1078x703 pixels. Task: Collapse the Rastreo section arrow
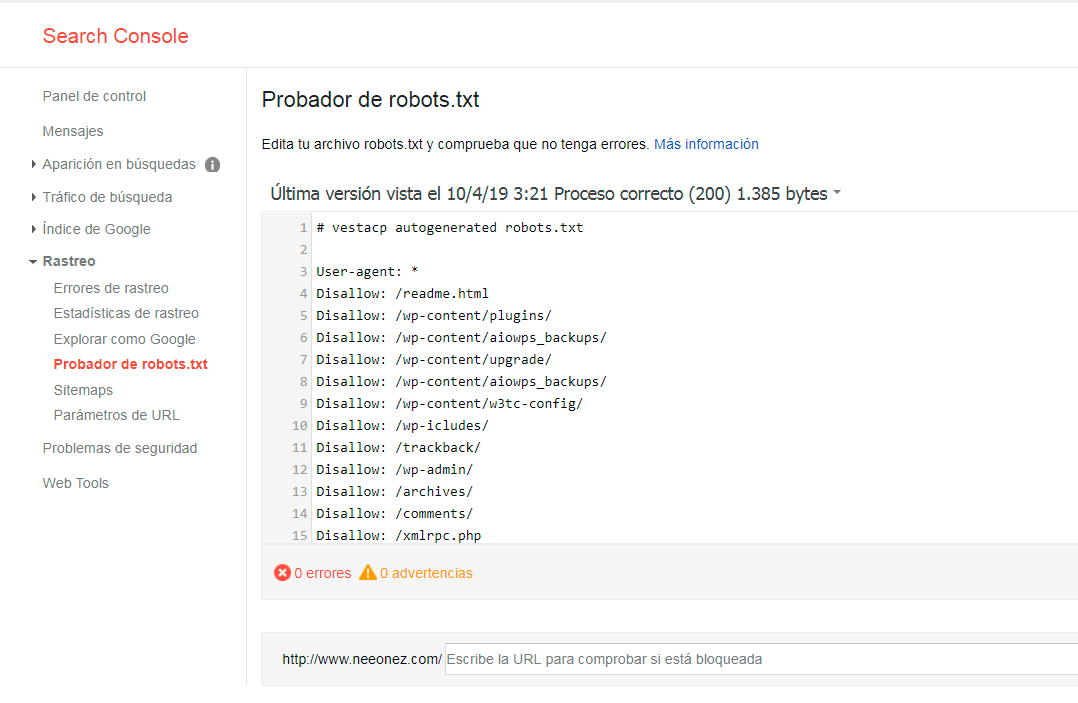click(x=33, y=262)
